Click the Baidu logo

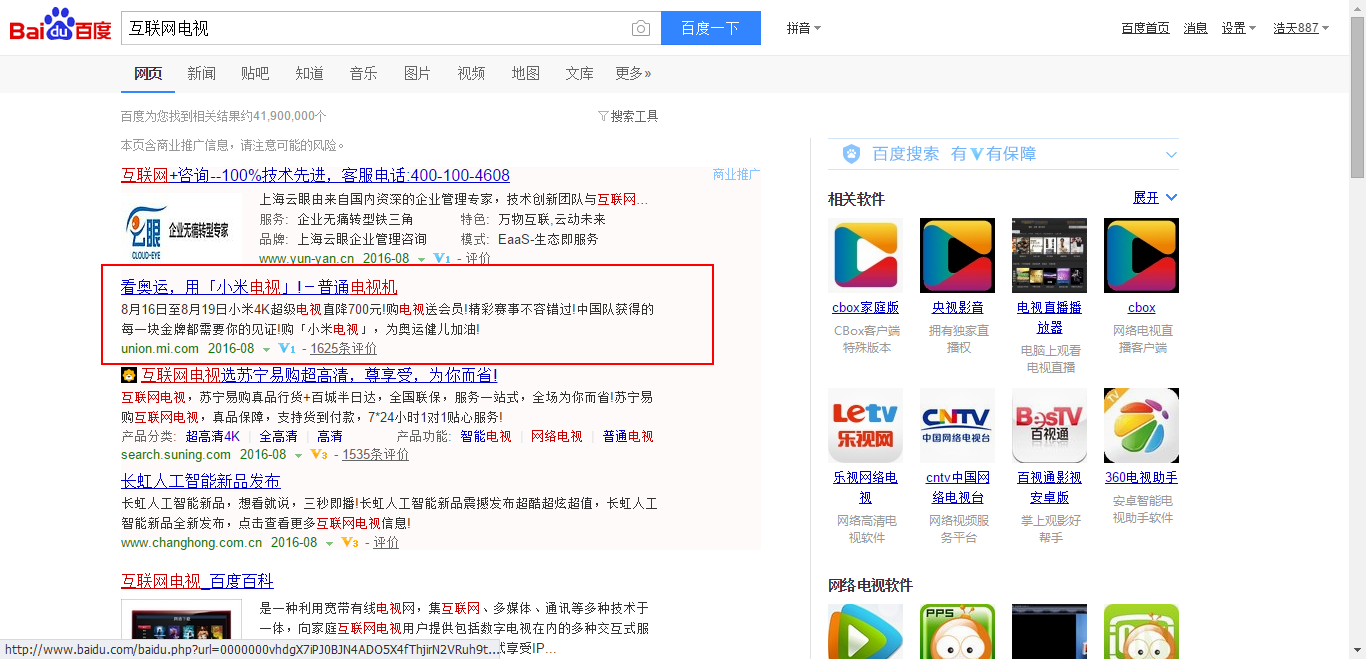pyautogui.click(x=60, y=26)
